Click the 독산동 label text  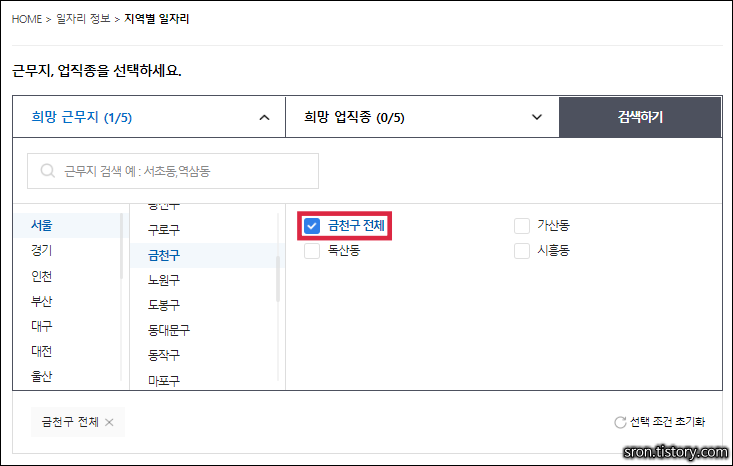pyautogui.click(x=344, y=251)
